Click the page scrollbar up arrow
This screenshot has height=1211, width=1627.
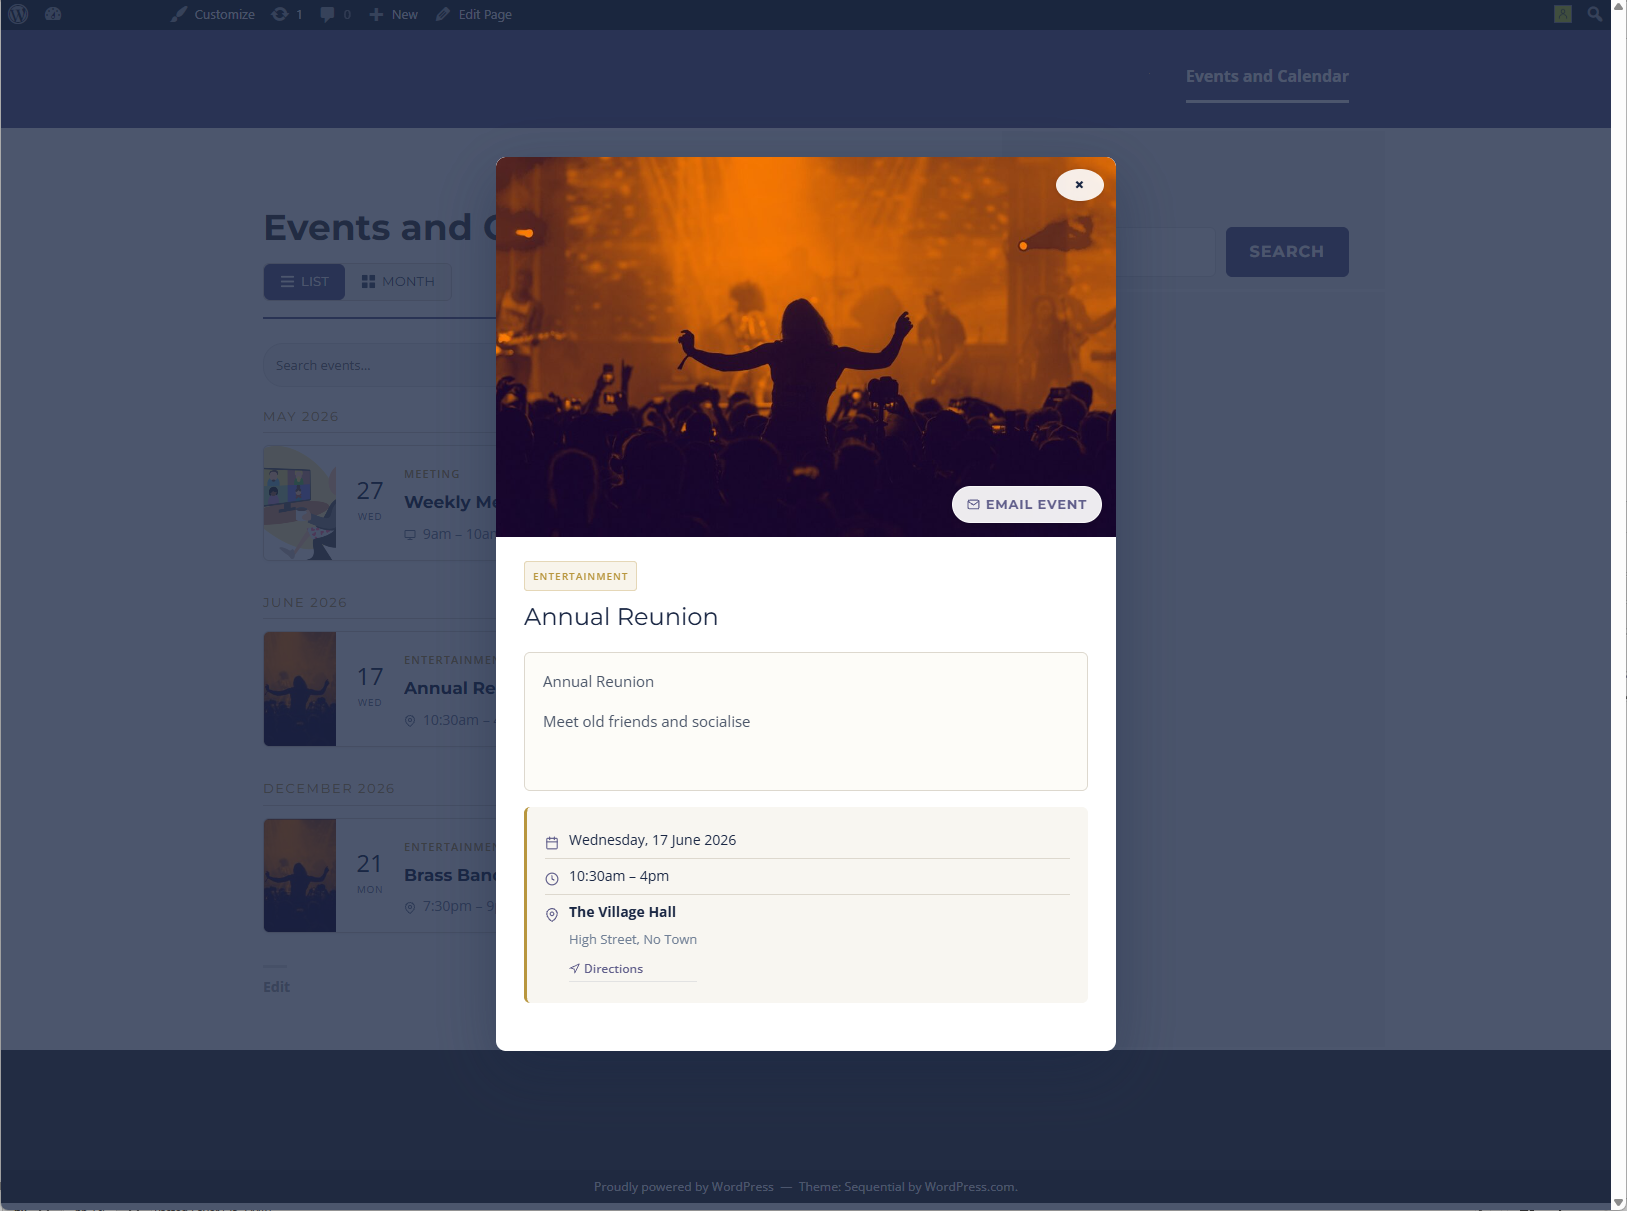coord(1619,7)
